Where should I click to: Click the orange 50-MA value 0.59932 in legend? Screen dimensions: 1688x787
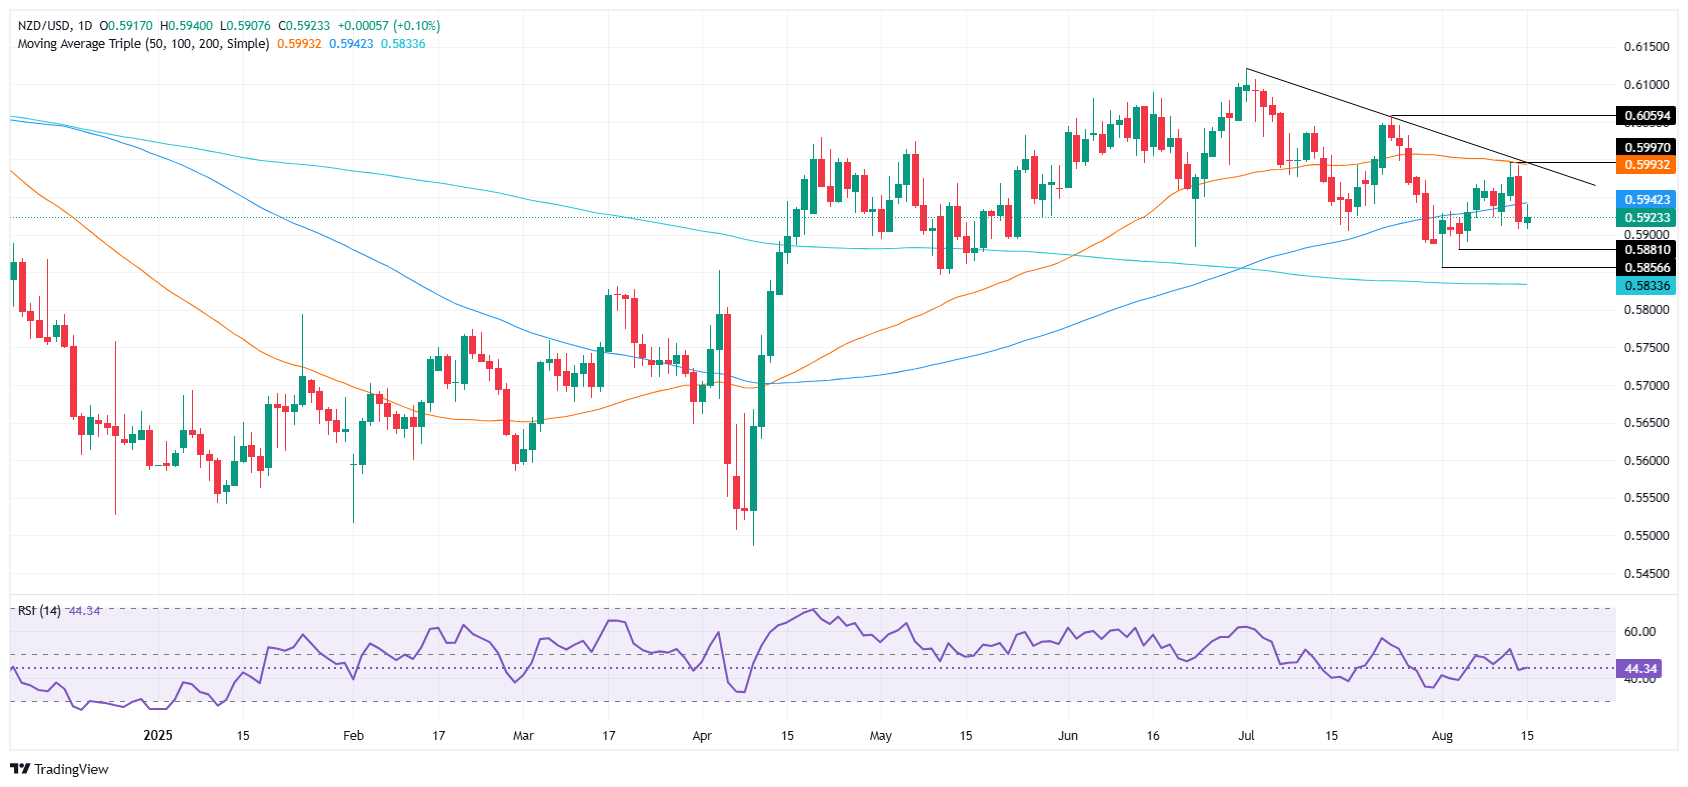pos(299,44)
